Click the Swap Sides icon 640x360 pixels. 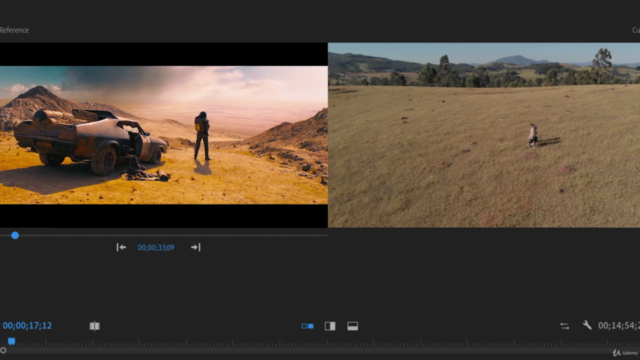(564, 326)
